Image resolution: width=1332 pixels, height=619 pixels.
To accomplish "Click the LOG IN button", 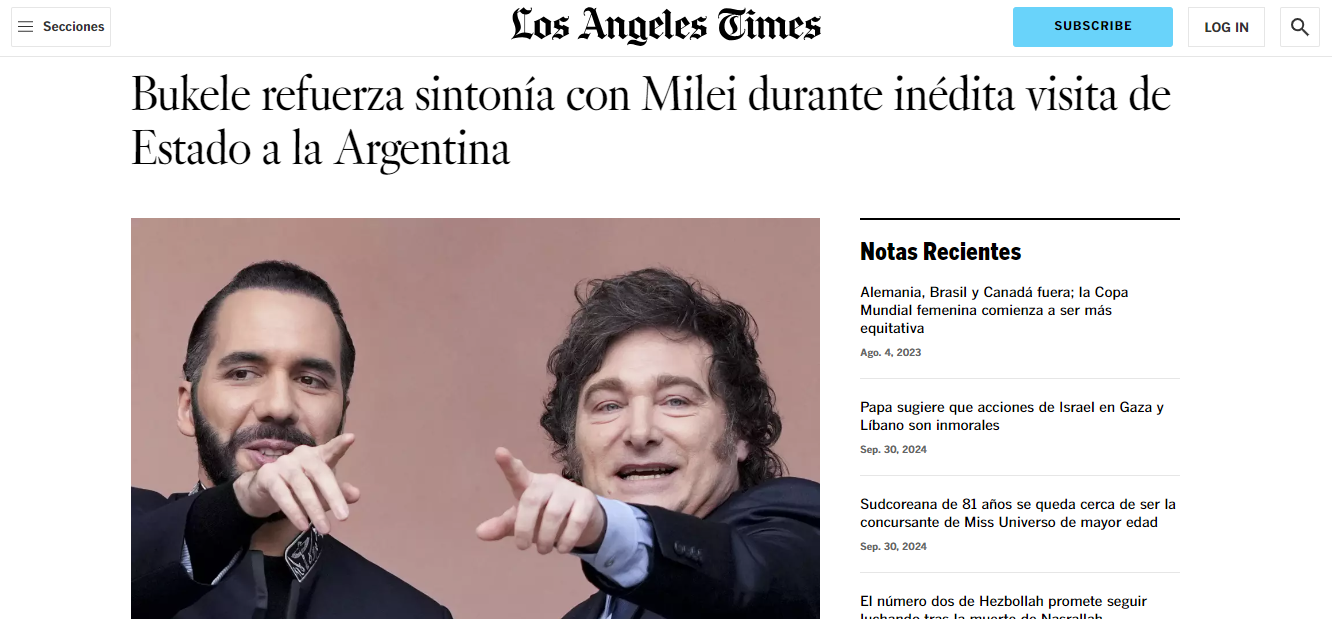I will point(1226,27).
